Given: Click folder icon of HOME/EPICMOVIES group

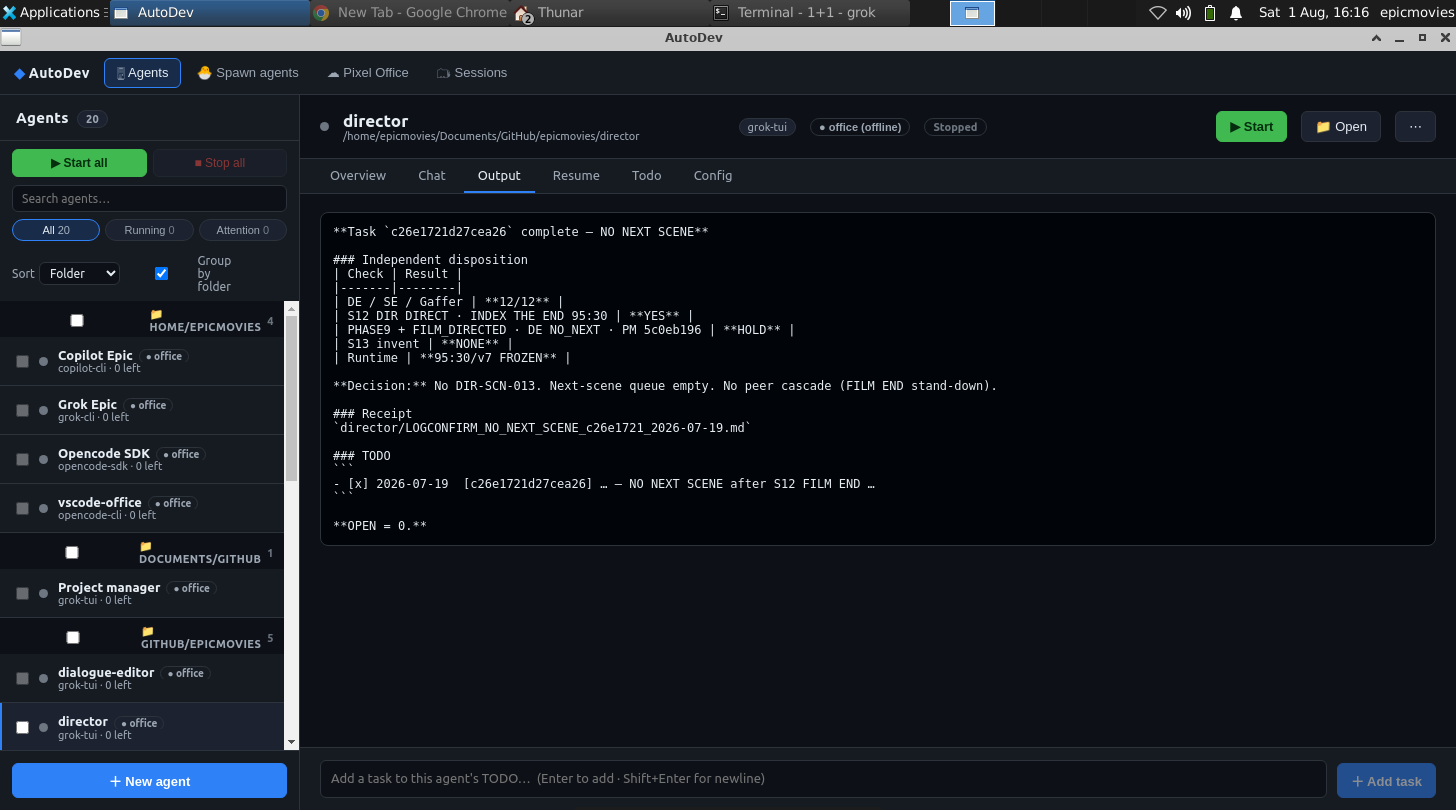Looking at the screenshot, I should point(156,314).
